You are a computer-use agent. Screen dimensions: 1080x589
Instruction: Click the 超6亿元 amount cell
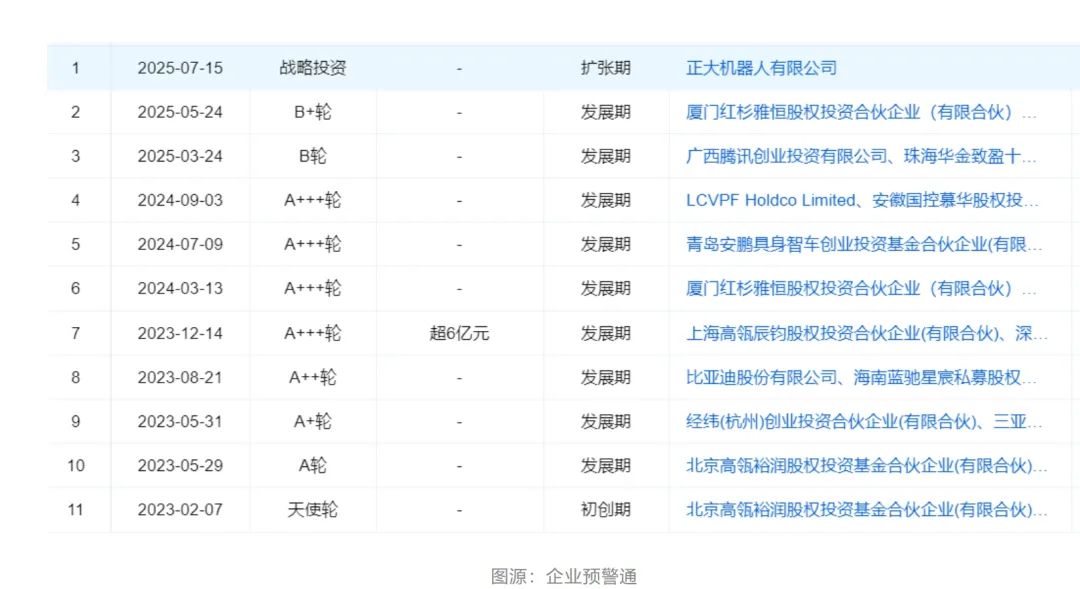click(x=459, y=333)
